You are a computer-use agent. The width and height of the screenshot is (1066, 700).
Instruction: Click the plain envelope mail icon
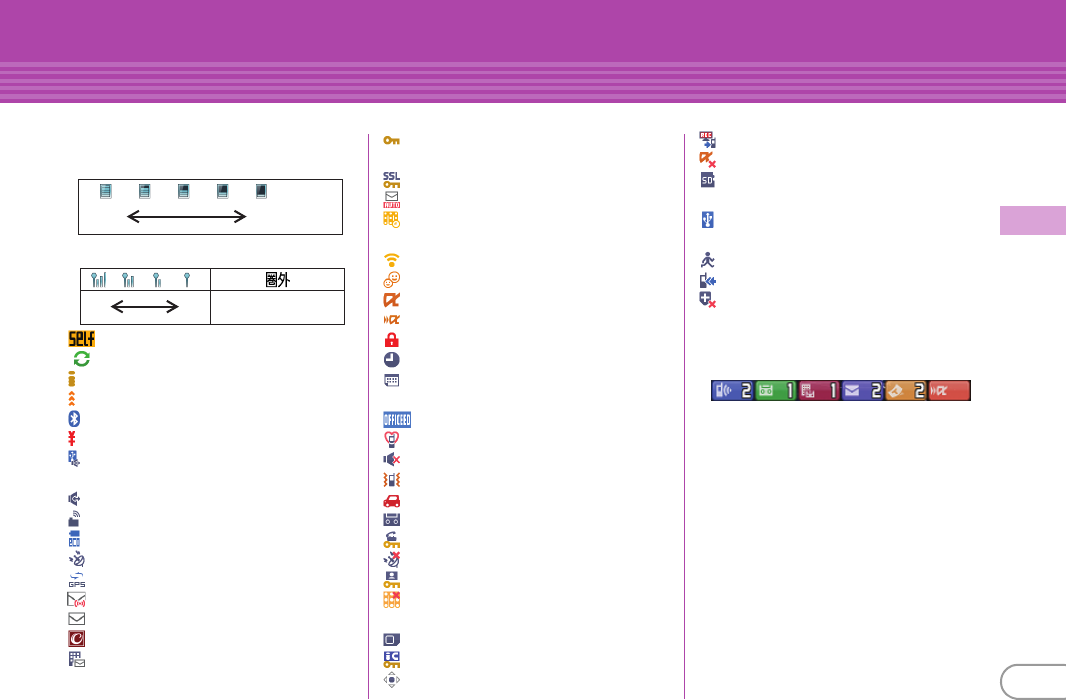click(x=77, y=619)
